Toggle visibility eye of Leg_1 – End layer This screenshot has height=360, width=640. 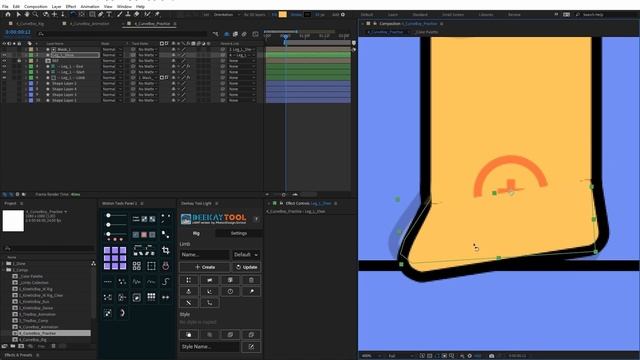click(4, 66)
